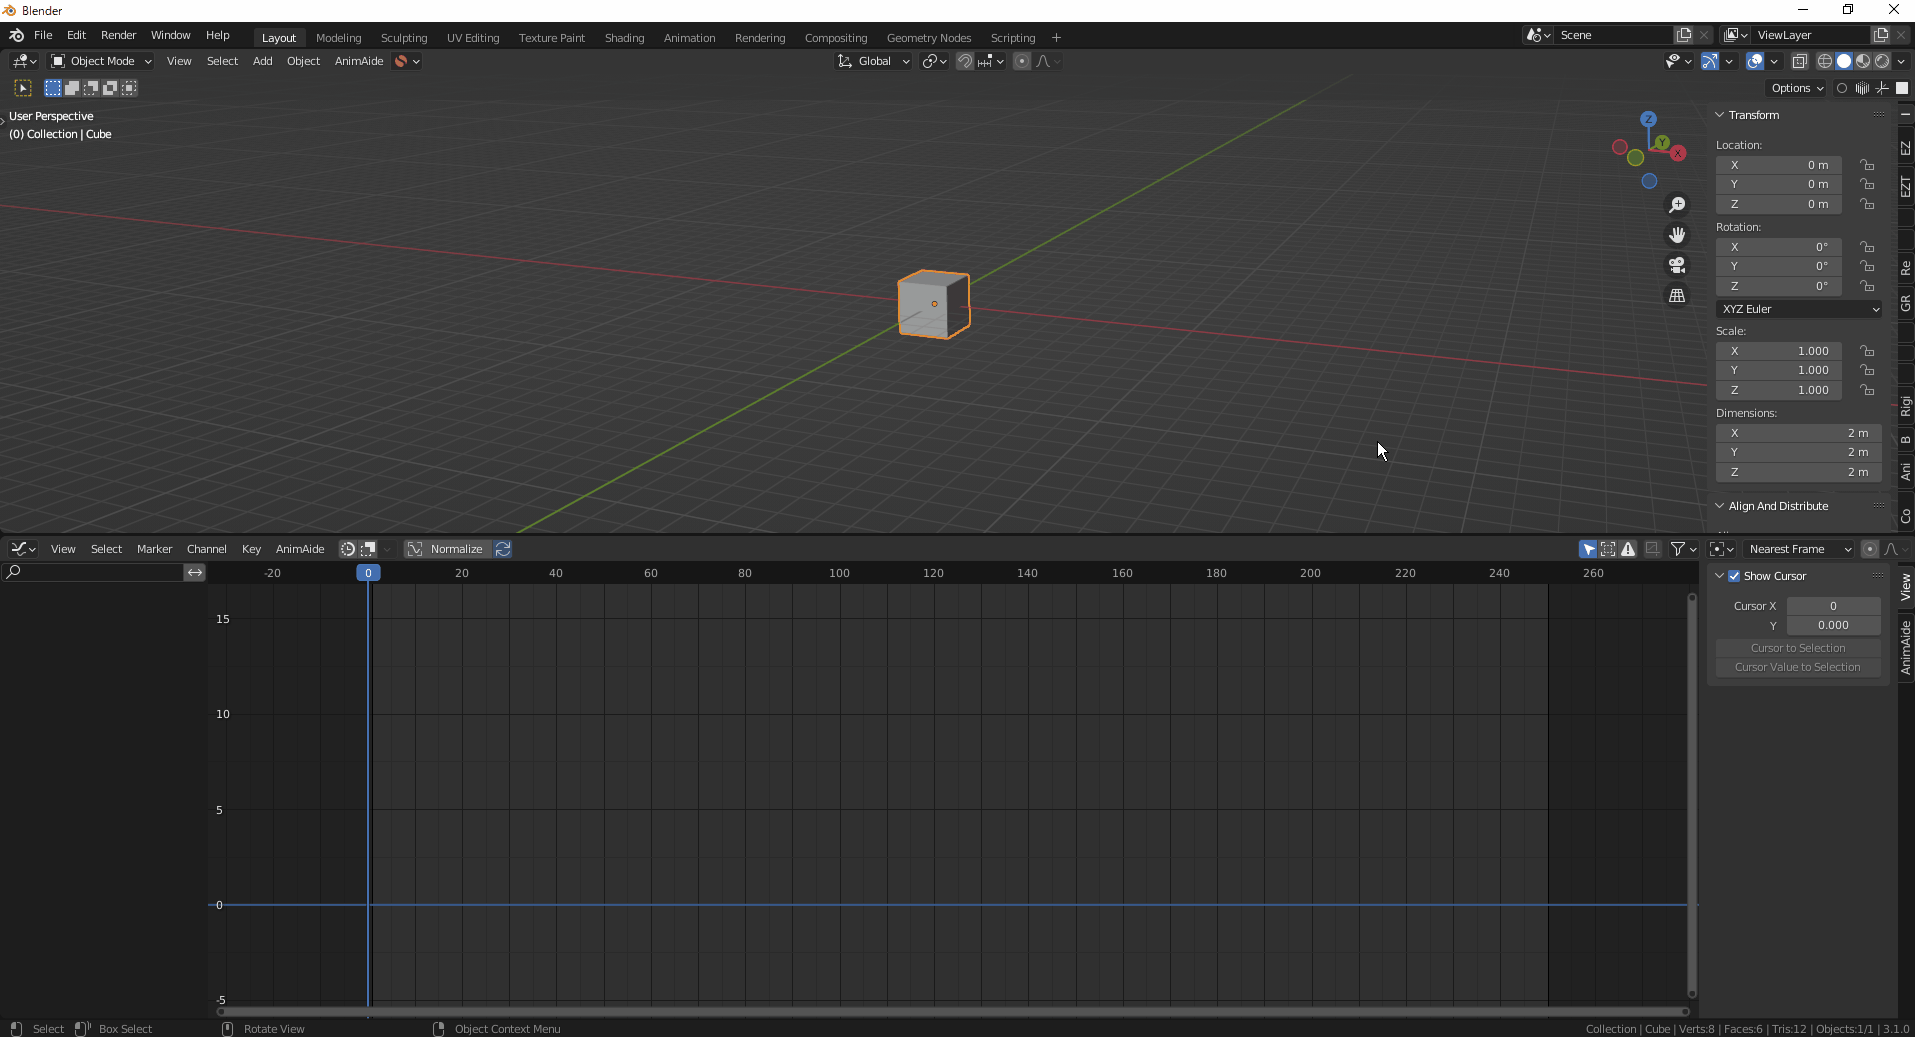Image resolution: width=1915 pixels, height=1037 pixels.
Task: Toggle snapping magnet in viewport header
Action: pos(964,61)
